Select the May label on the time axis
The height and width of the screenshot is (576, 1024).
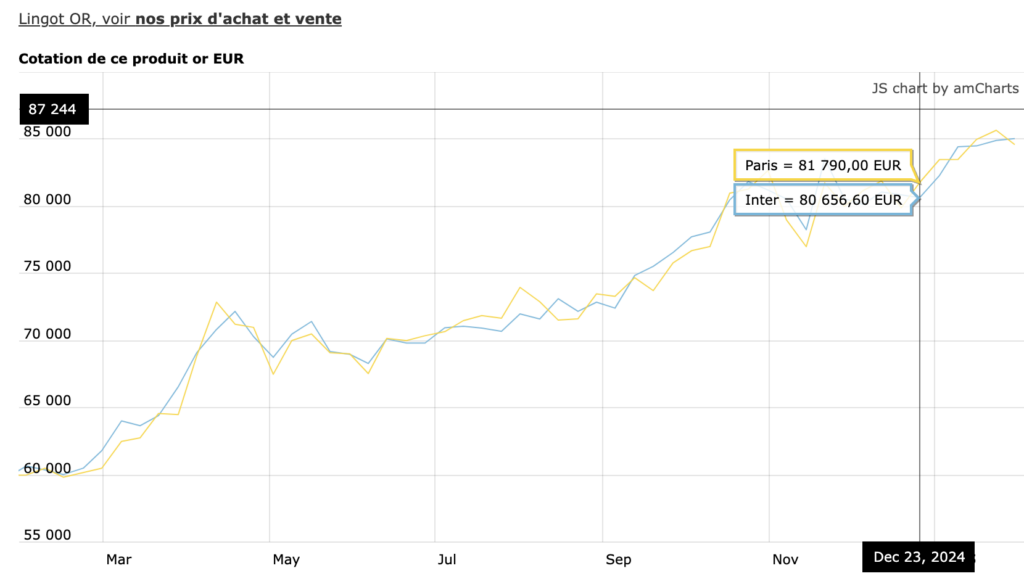(x=286, y=559)
